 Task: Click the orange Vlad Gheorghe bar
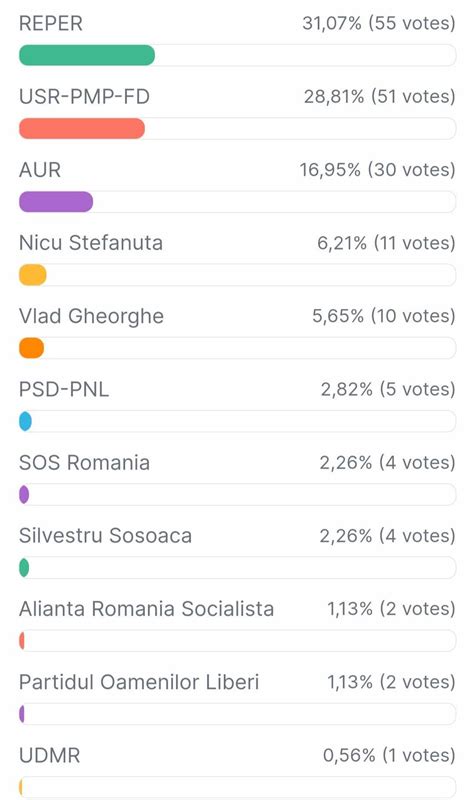(32, 348)
